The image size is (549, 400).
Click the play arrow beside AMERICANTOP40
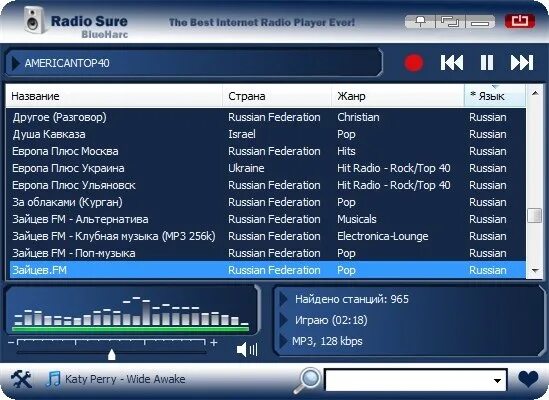(16, 63)
